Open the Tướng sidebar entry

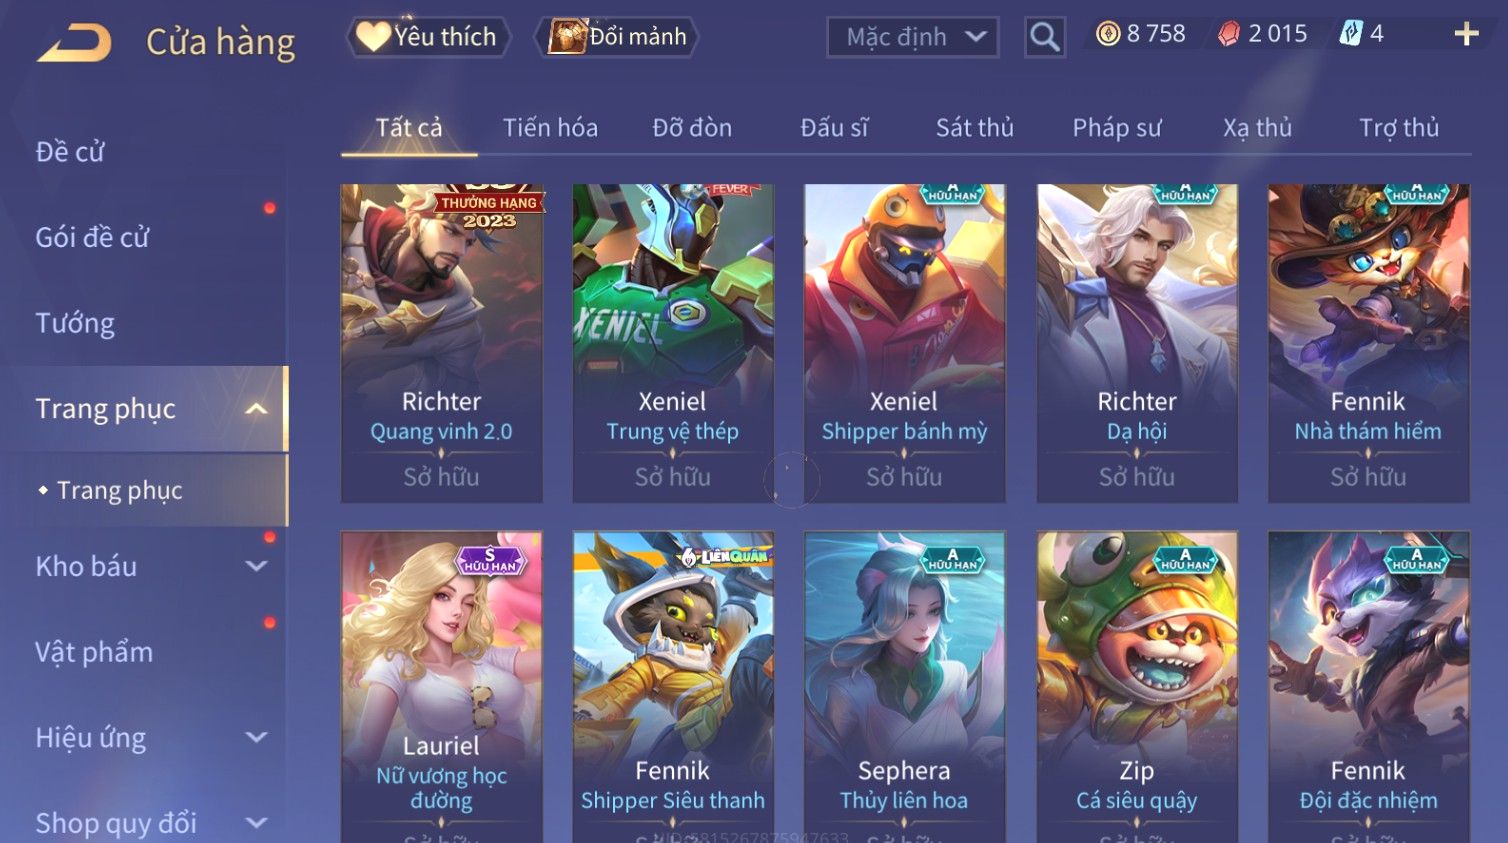coord(75,324)
